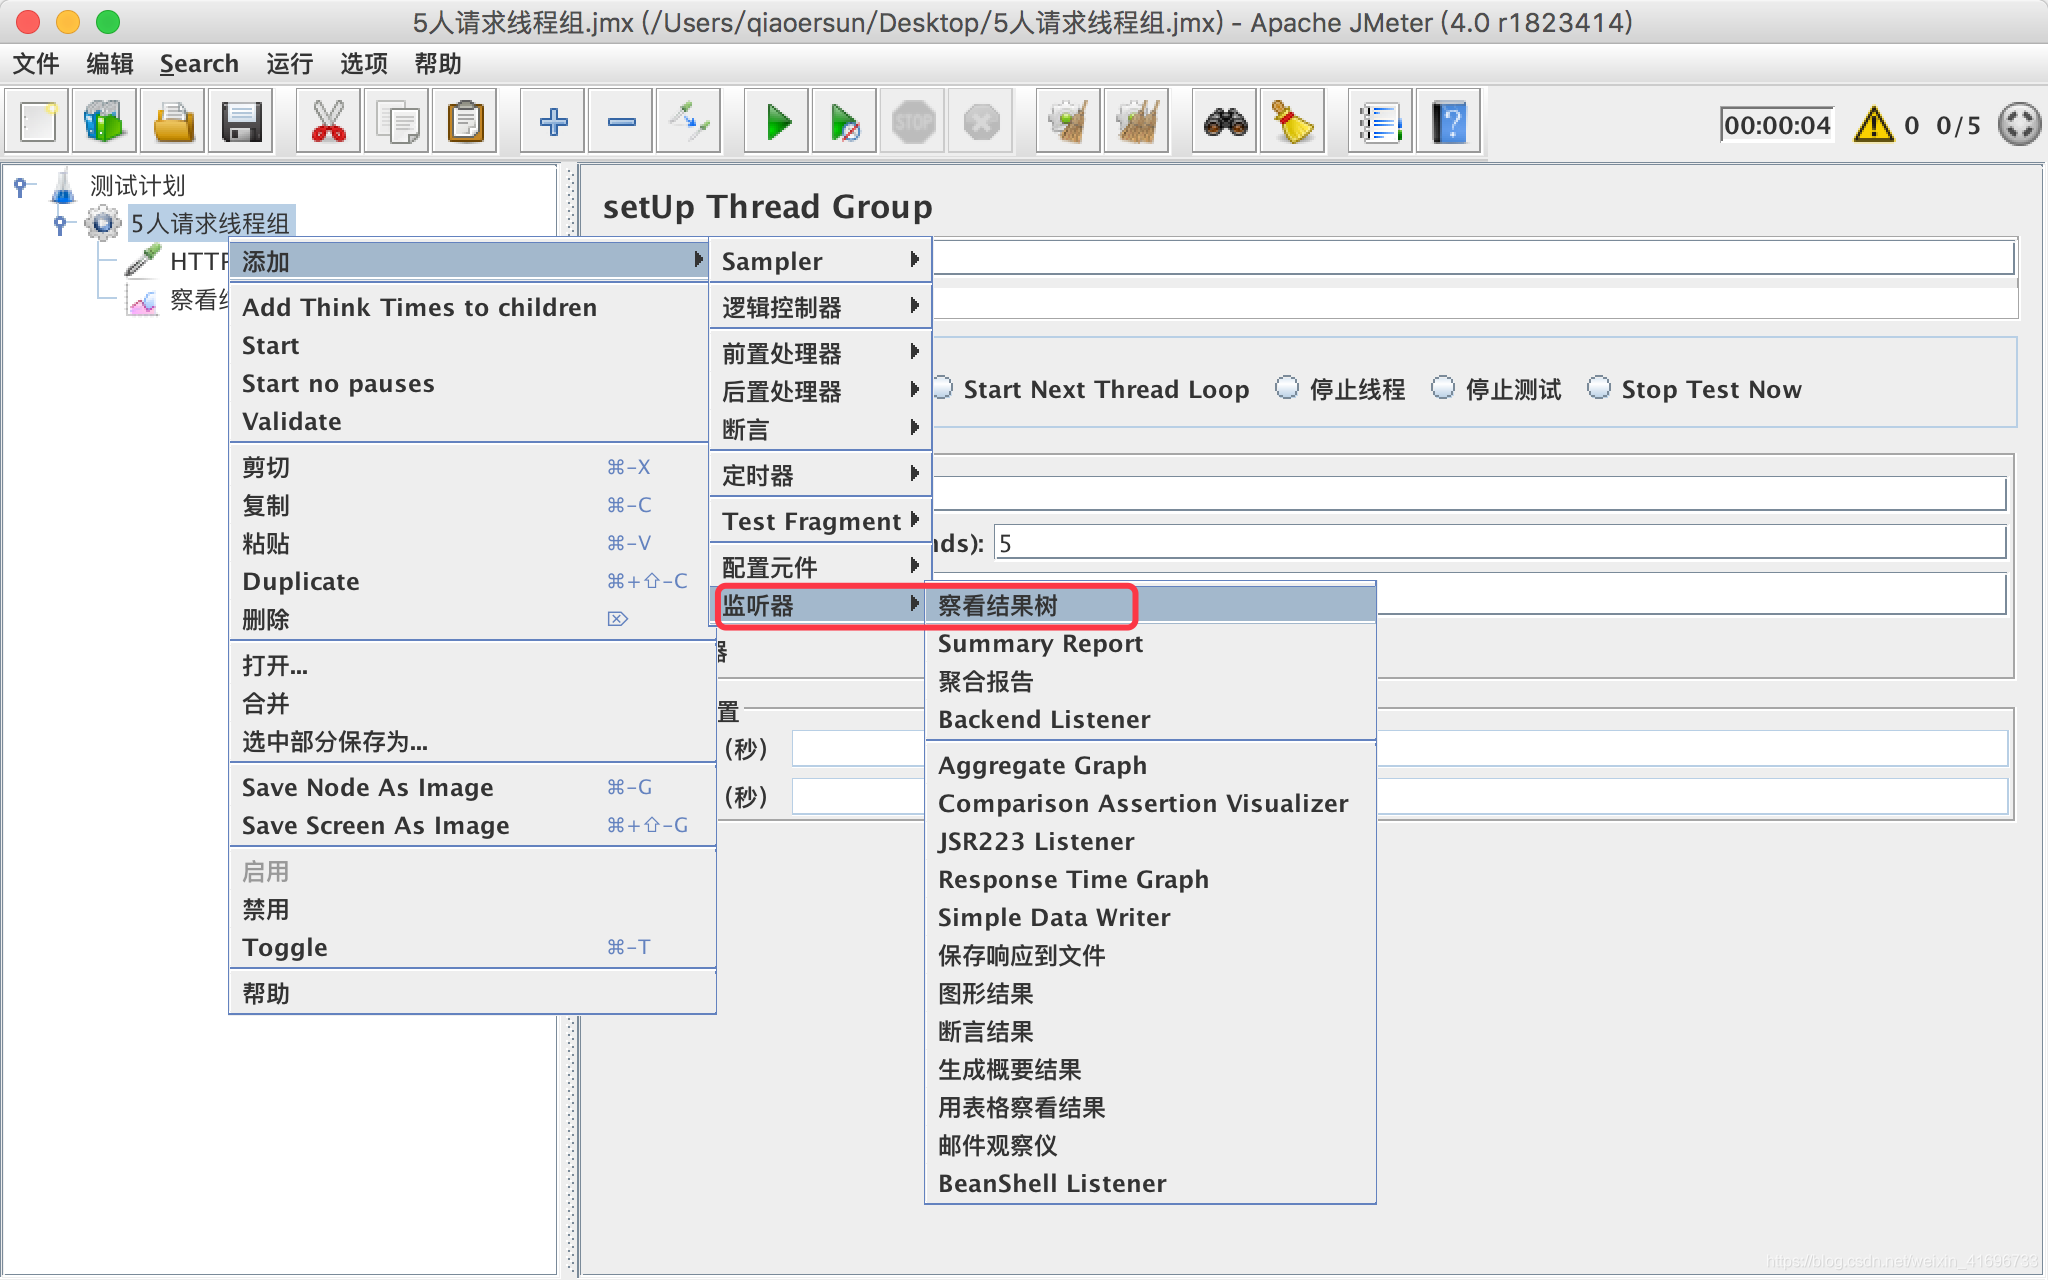Open the 编辑 menu
2048x1280 pixels.
click(110, 64)
